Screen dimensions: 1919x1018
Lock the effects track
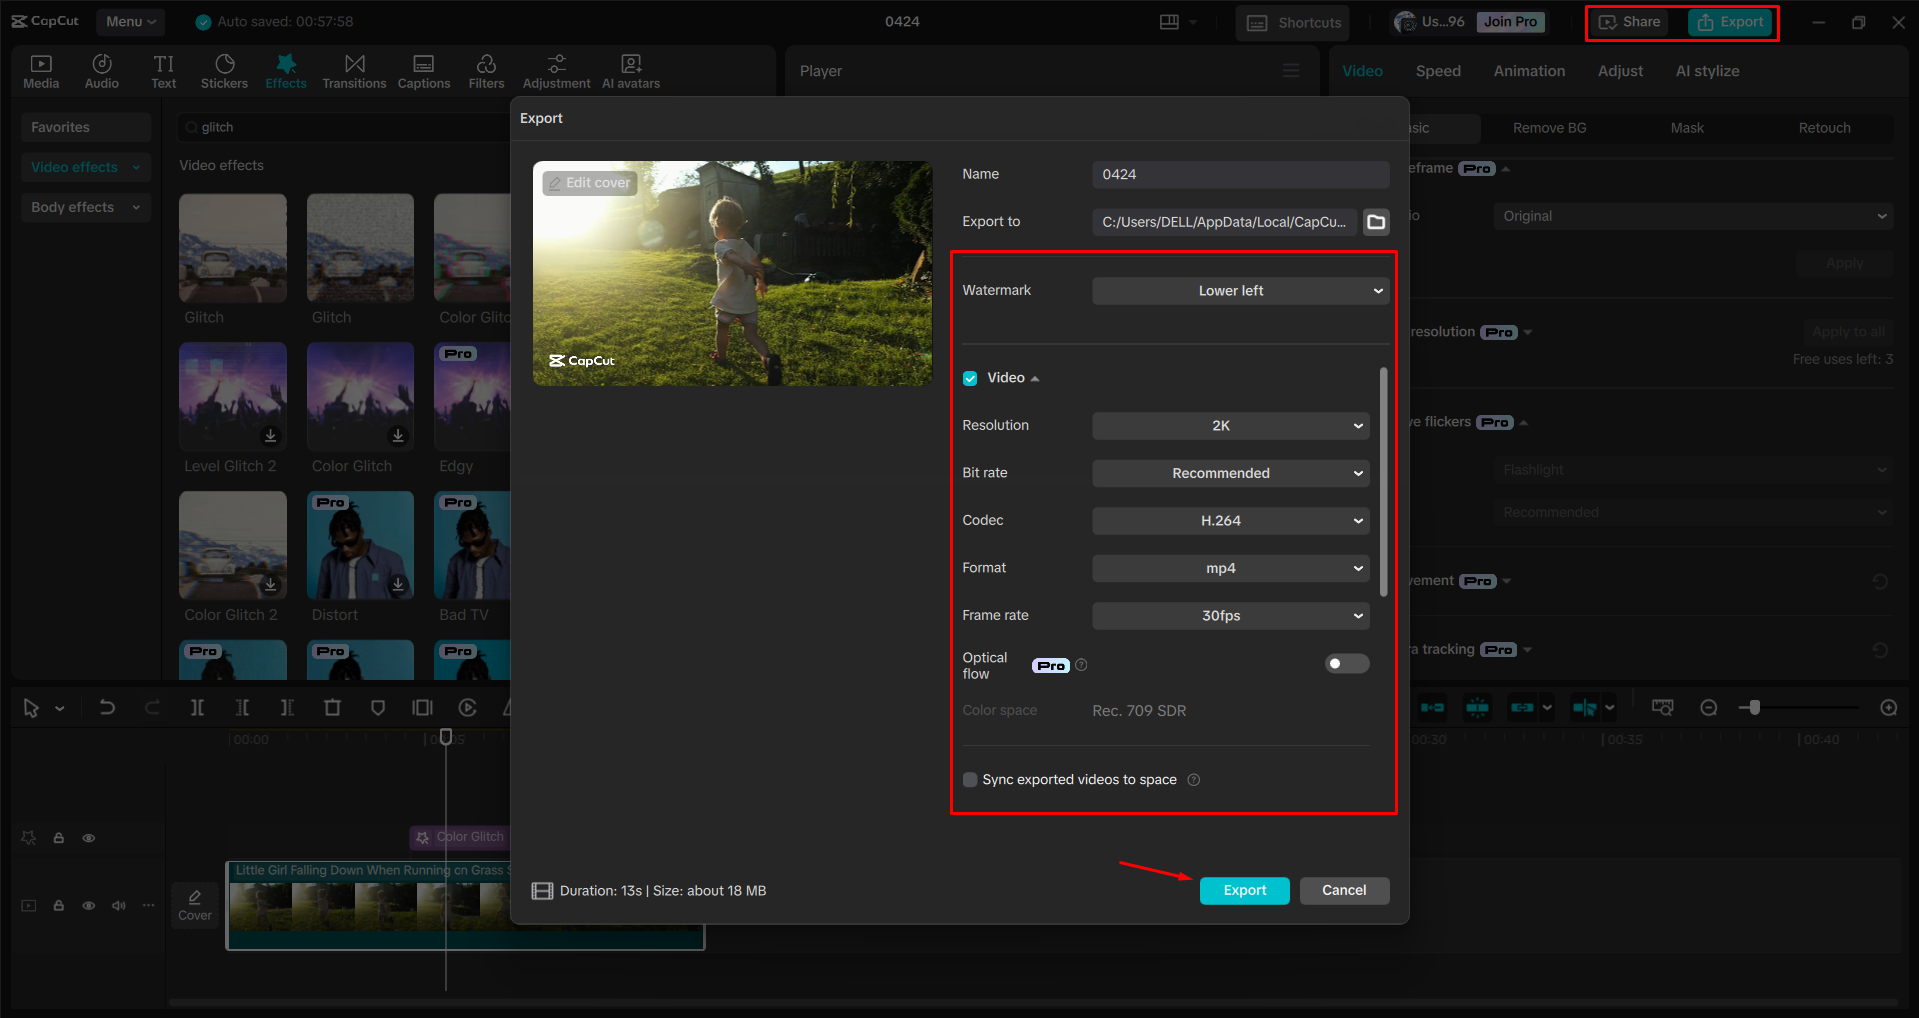click(59, 838)
